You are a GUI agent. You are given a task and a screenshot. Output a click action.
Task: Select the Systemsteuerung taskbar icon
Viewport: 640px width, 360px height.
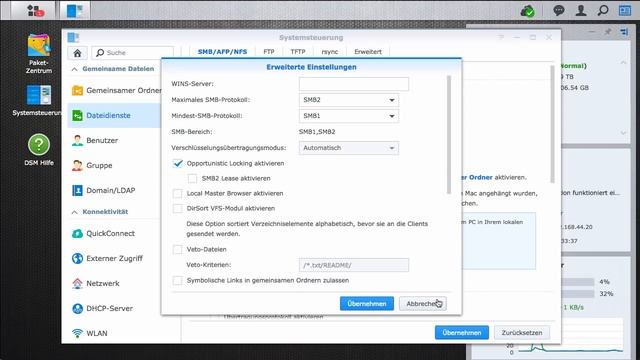74,10
